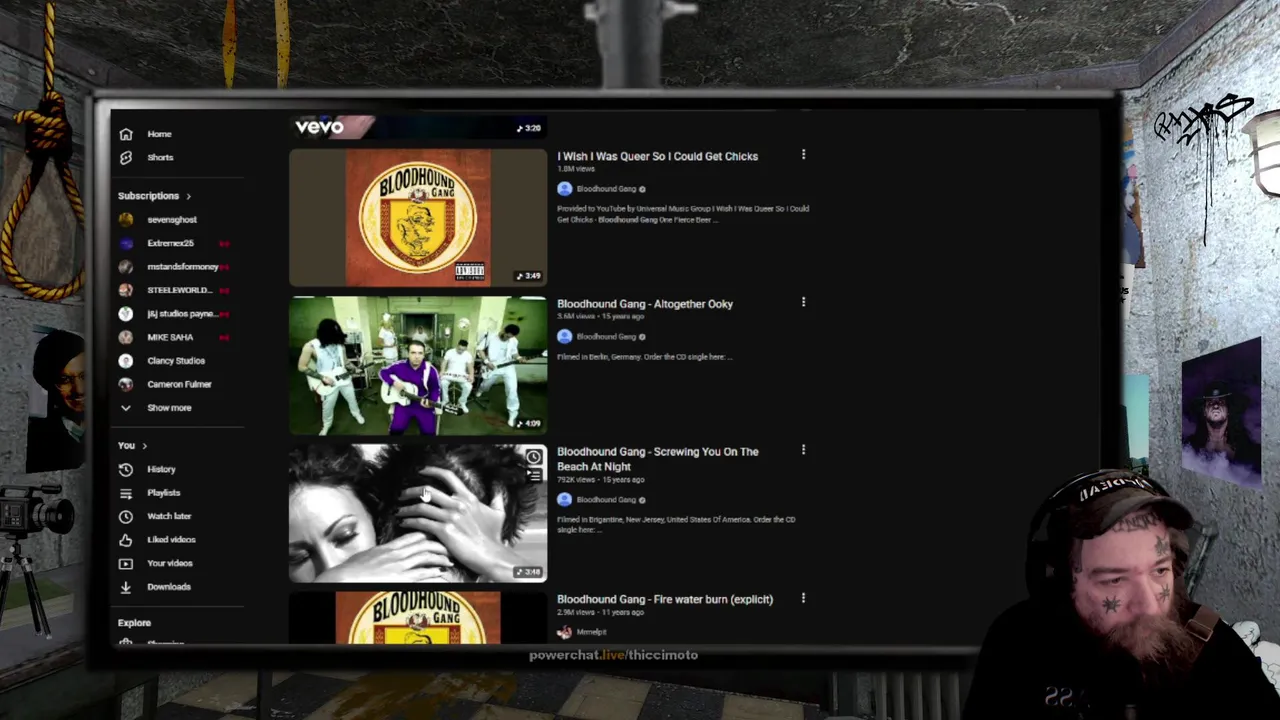Image resolution: width=1280 pixels, height=720 pixels.
Task: Add Screwing You On The Beach to Watch later
Action: pyautogui.click(x=534, y=458)
